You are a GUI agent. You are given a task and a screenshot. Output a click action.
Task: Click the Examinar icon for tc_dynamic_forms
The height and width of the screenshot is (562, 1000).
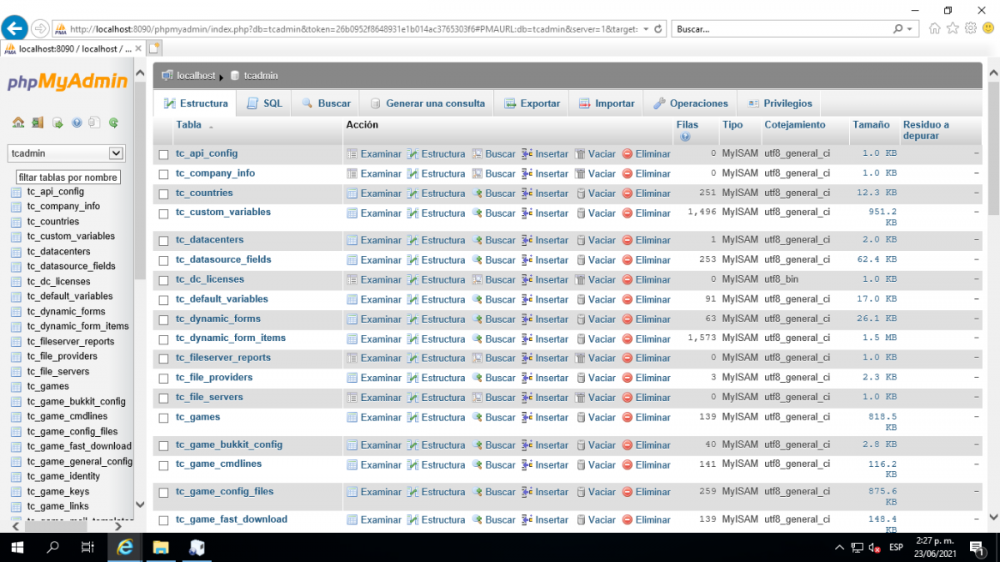click(352, 319)
